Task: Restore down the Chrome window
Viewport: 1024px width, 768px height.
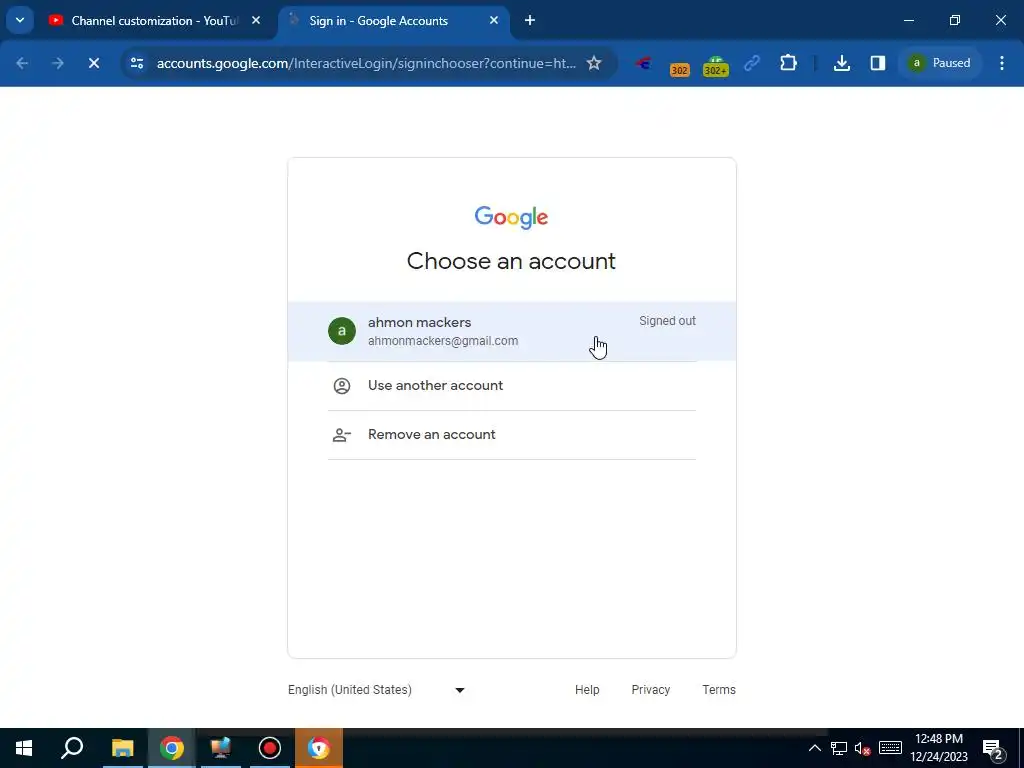Action: point(955,21)
